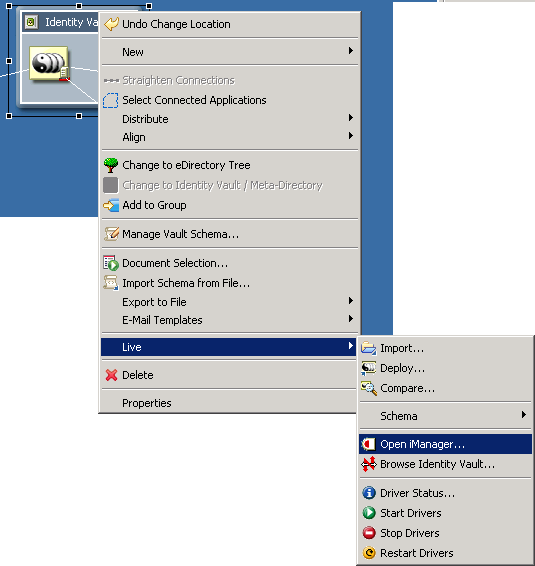Open Schema in the Live submenu

[x=445, y=416]
